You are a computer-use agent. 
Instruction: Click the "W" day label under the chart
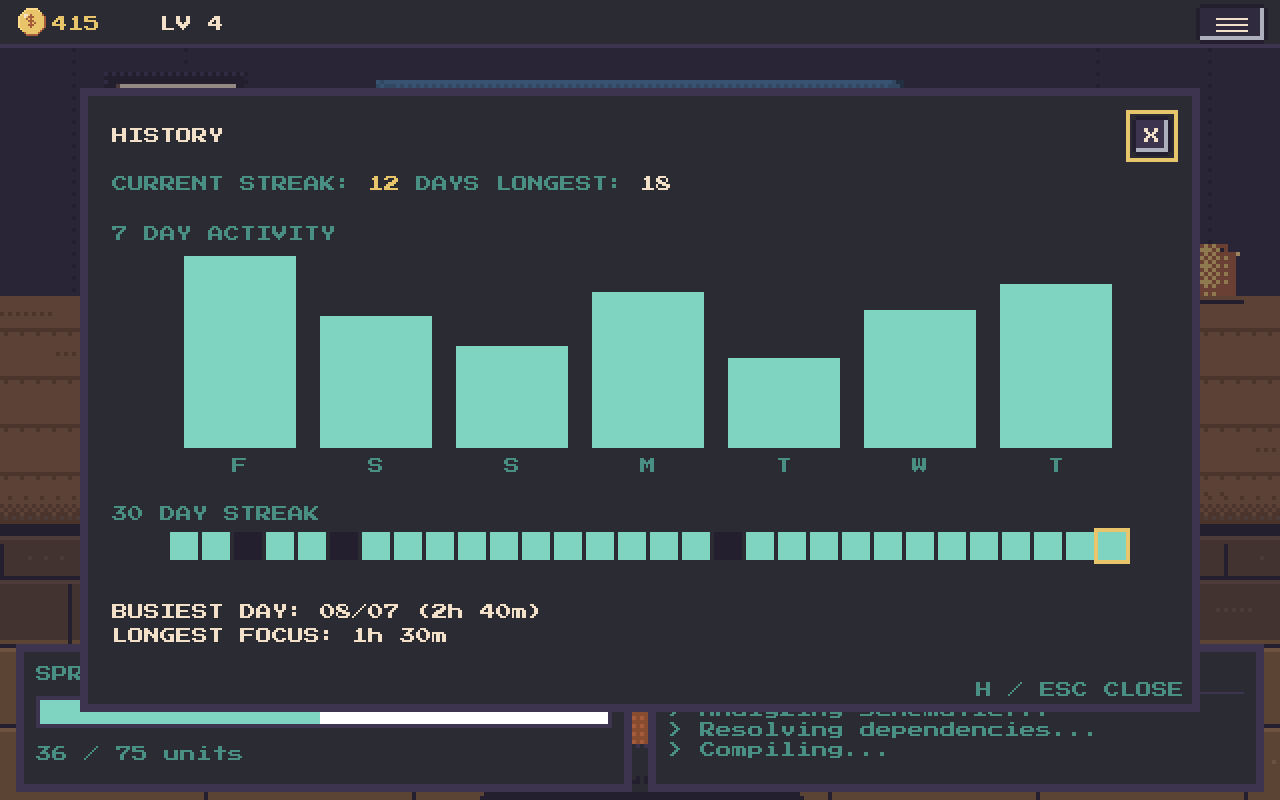coord(919,465)
